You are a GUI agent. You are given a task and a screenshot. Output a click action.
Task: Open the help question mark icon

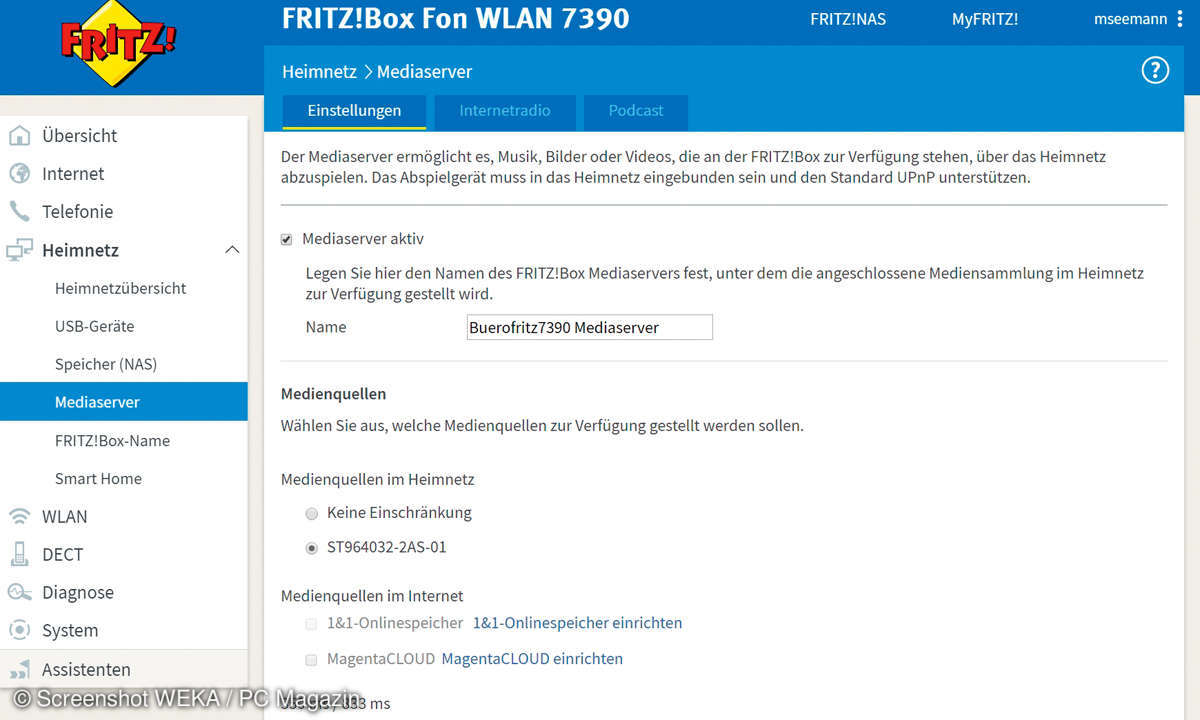(1155, 70)
